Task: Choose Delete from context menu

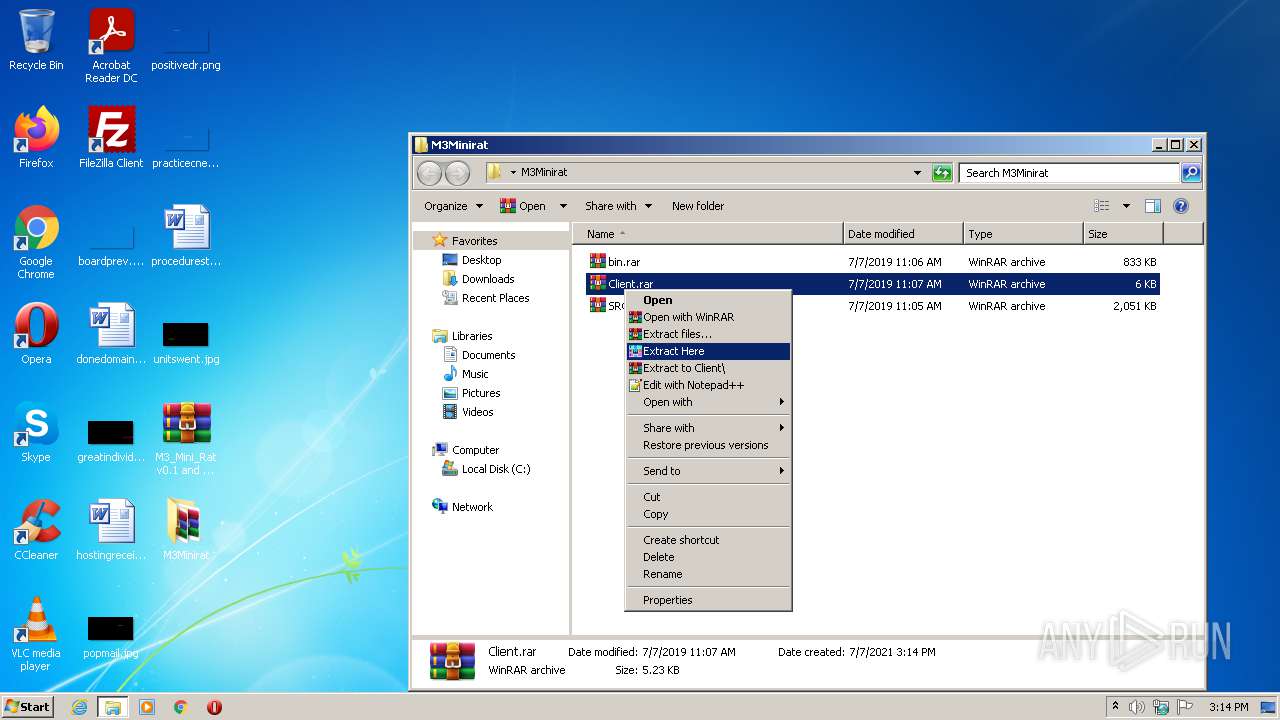Action: coord(708,557)
